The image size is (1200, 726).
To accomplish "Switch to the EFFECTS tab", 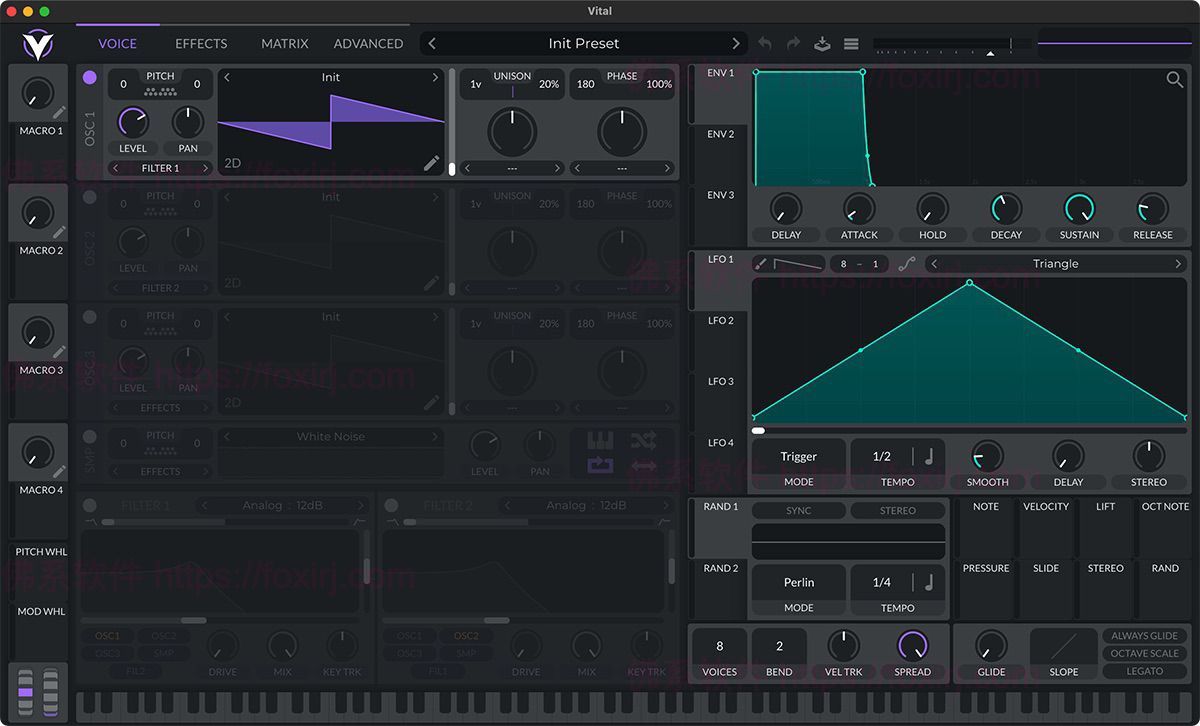I will pos(200,43).
